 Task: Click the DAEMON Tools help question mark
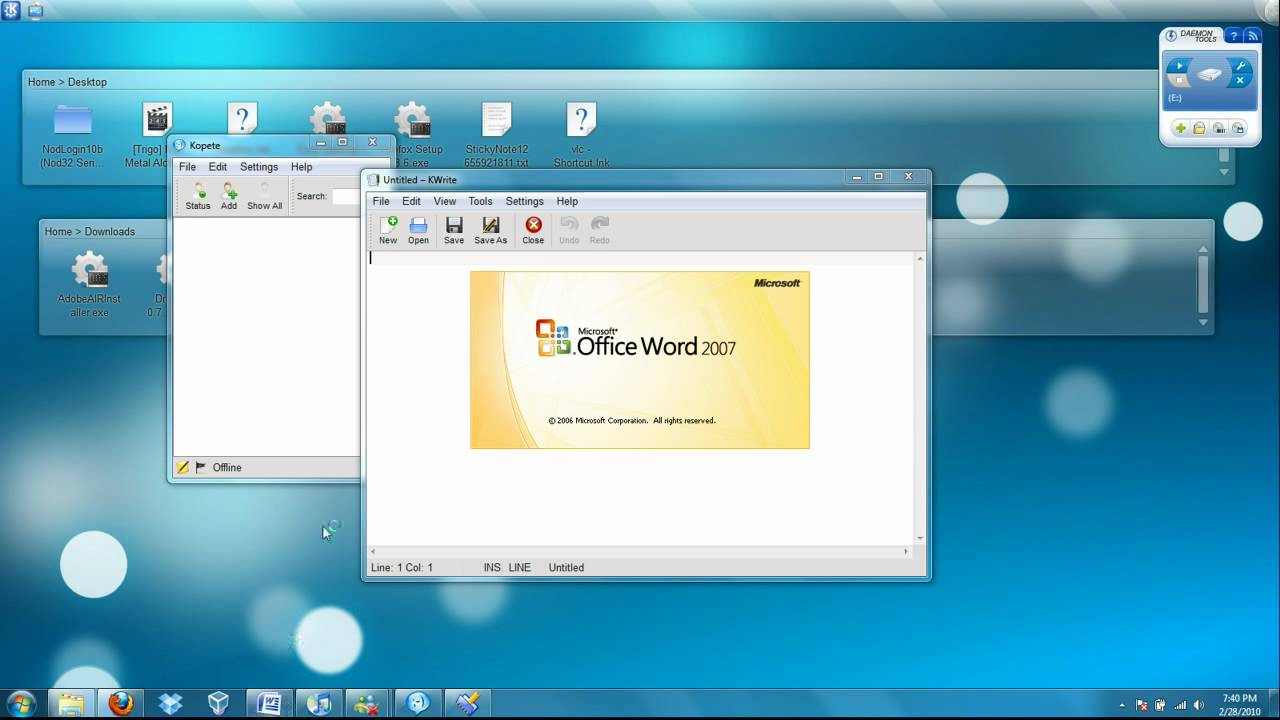(1234, 36)
